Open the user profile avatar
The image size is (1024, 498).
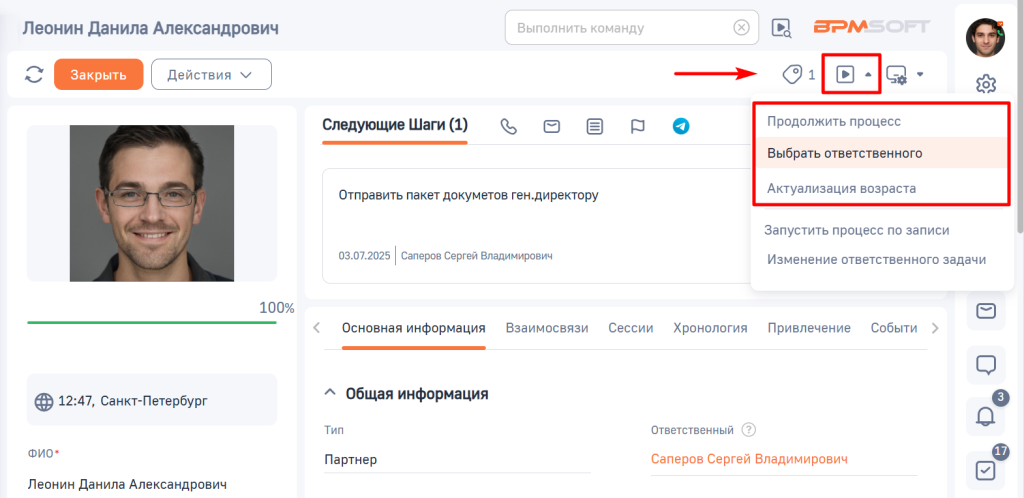[985, 38]
